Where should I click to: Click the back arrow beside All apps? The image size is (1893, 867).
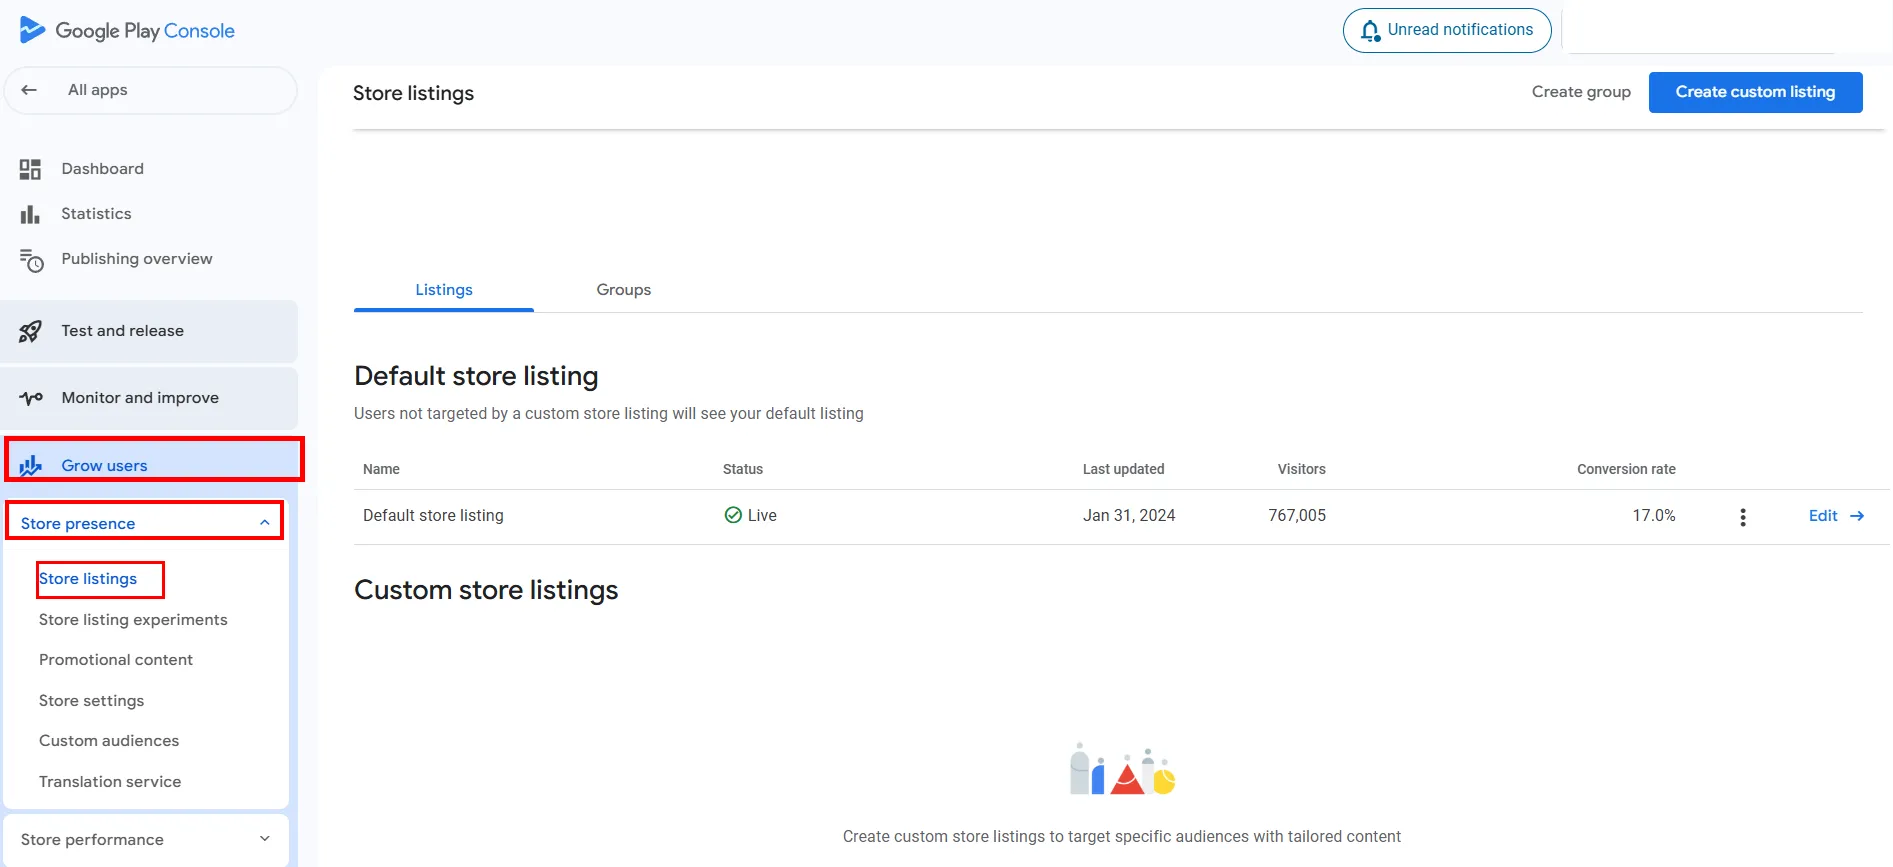pyautogui.click(x=29, y=90)
